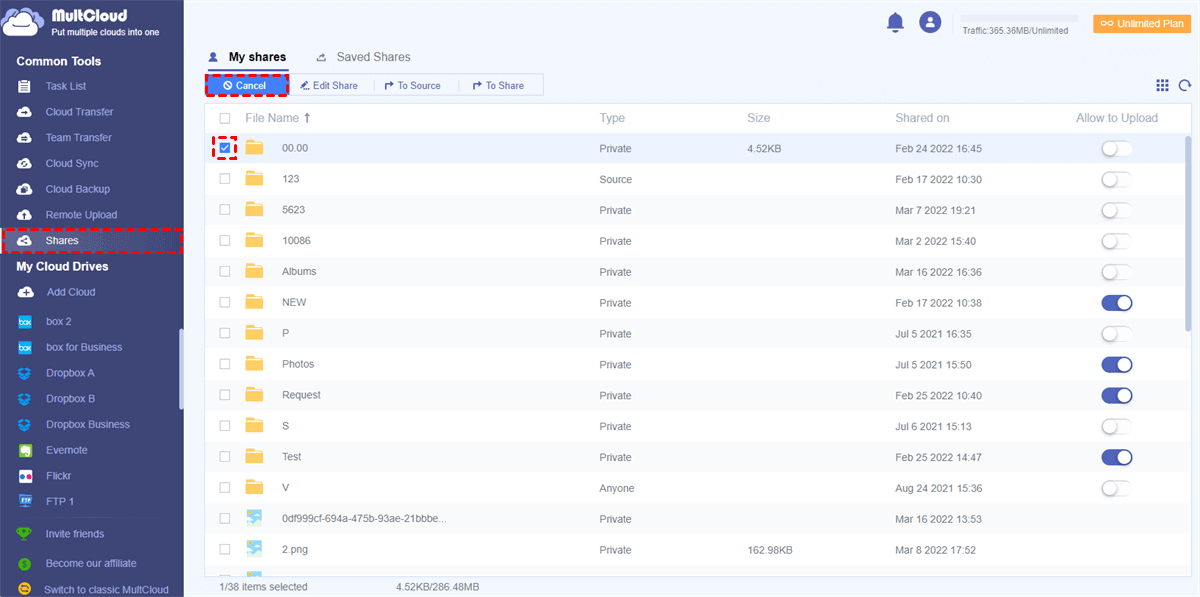The width and height of the screenshot is (1200, 597).
Task: Open the Request folder name
Action: click(301, 395)
